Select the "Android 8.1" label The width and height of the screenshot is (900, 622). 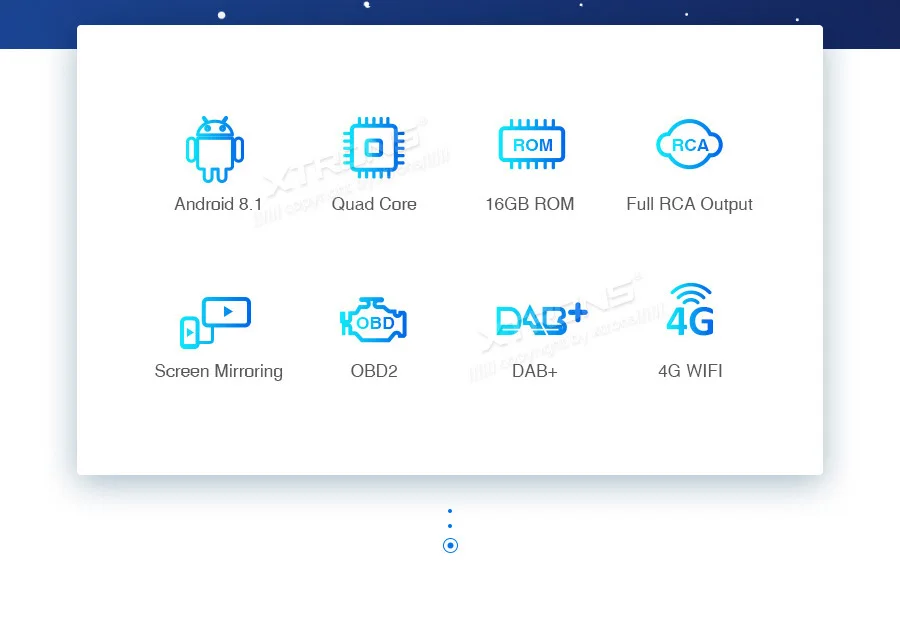point(218,204)
